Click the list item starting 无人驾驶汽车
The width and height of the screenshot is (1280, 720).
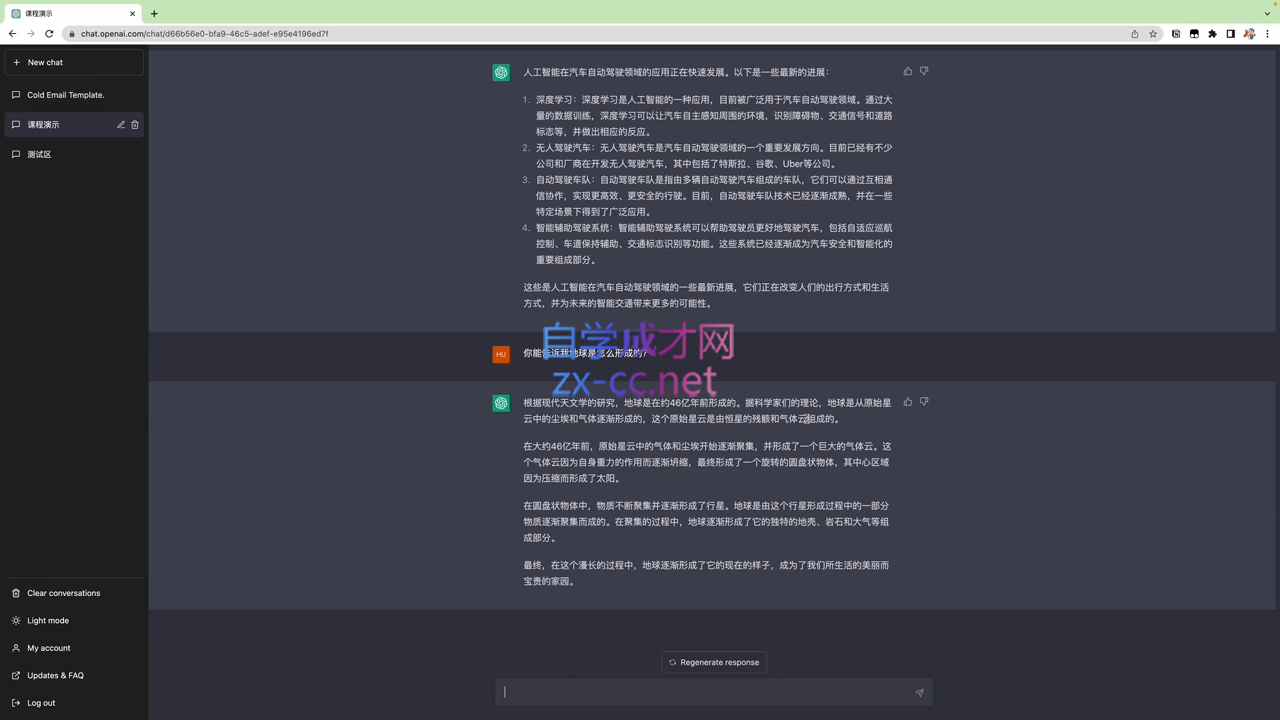point(714,156)
